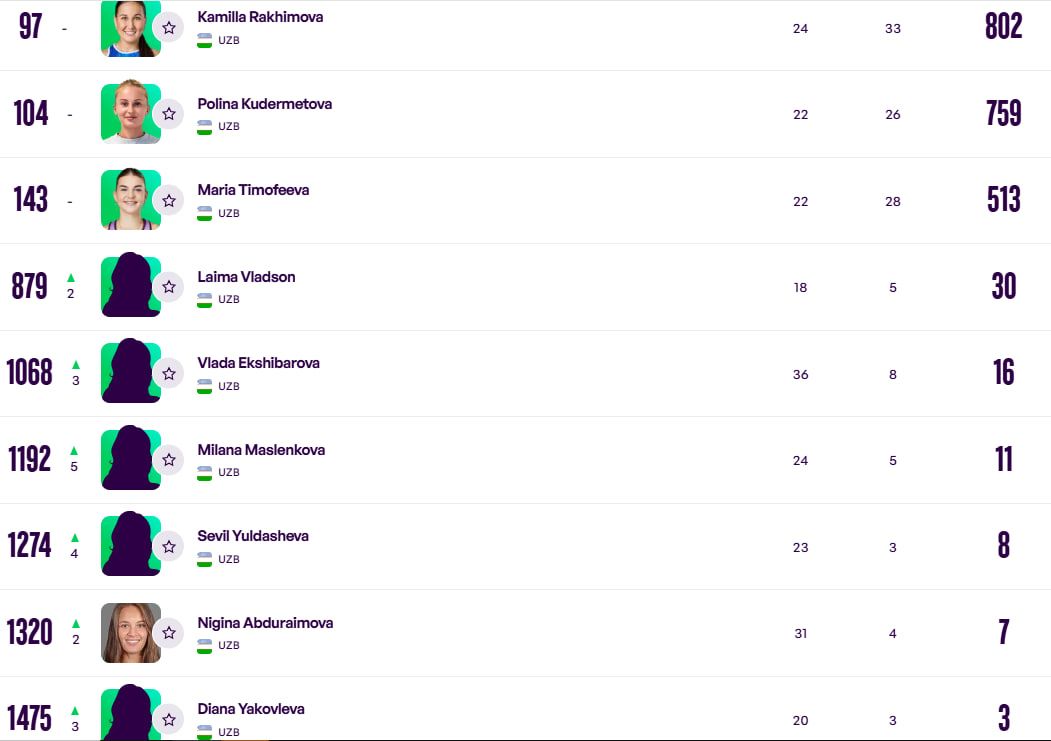
Task: Click Laima Vladson's silhouette avatar
Action: (130, 287)
